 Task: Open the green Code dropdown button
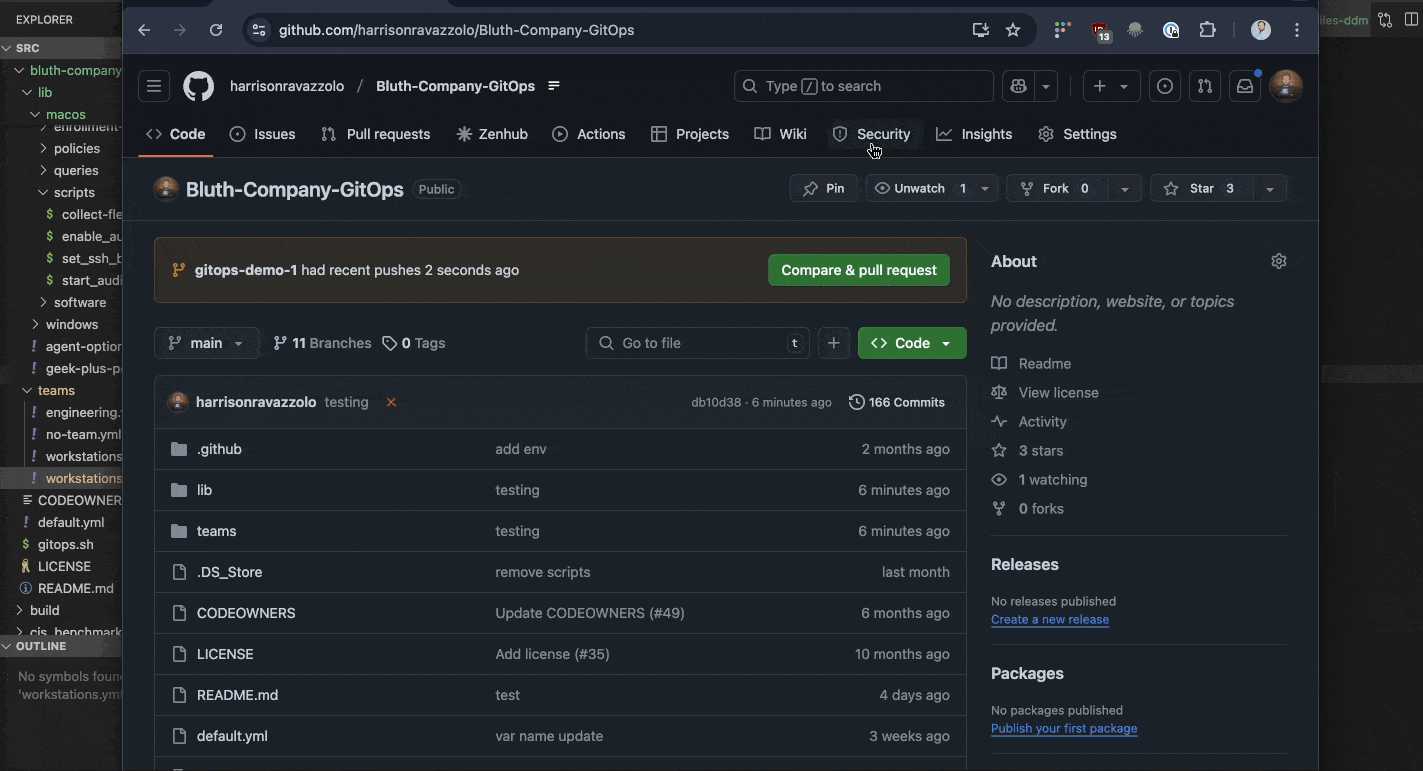(x=912, y=343)
